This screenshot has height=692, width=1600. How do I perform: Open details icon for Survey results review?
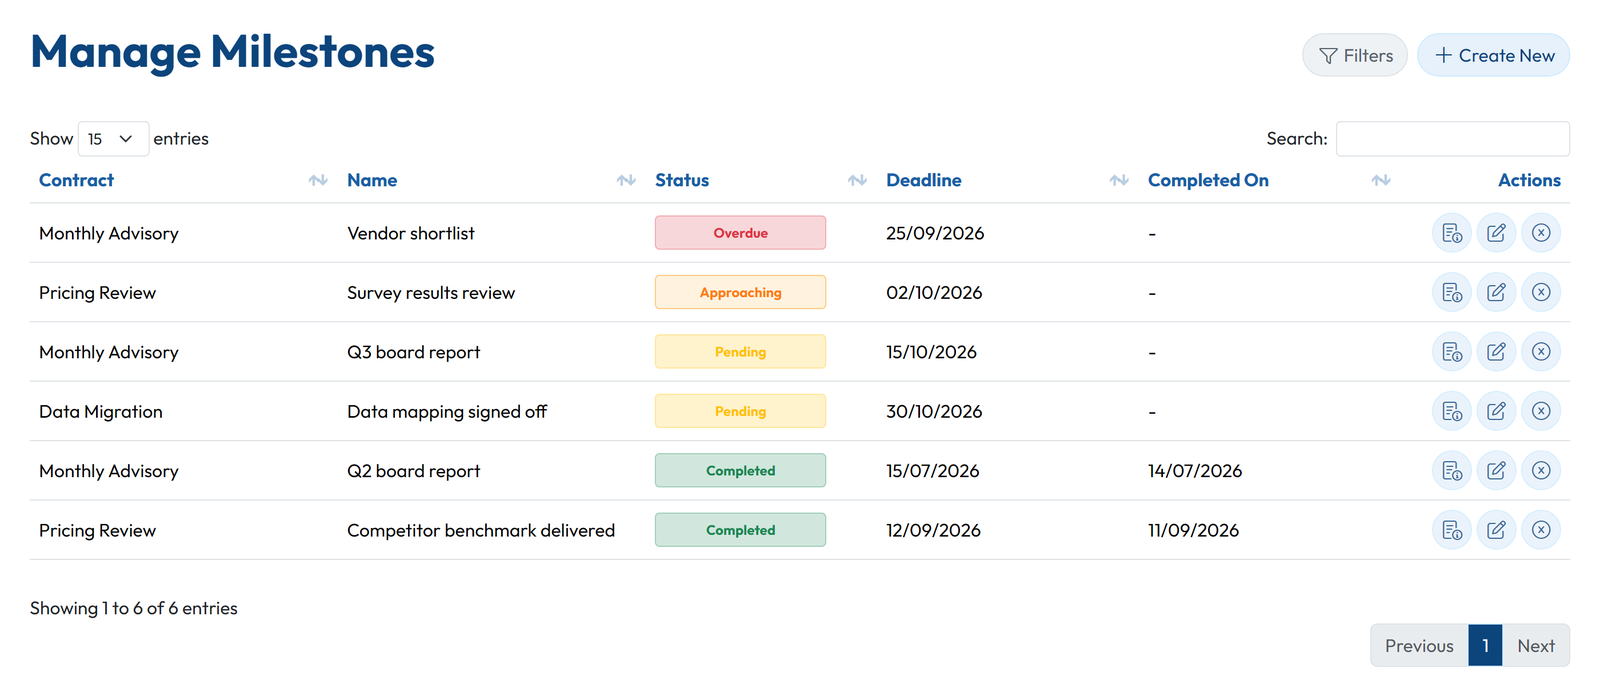pyautogui.click(x=1452, y=292)
